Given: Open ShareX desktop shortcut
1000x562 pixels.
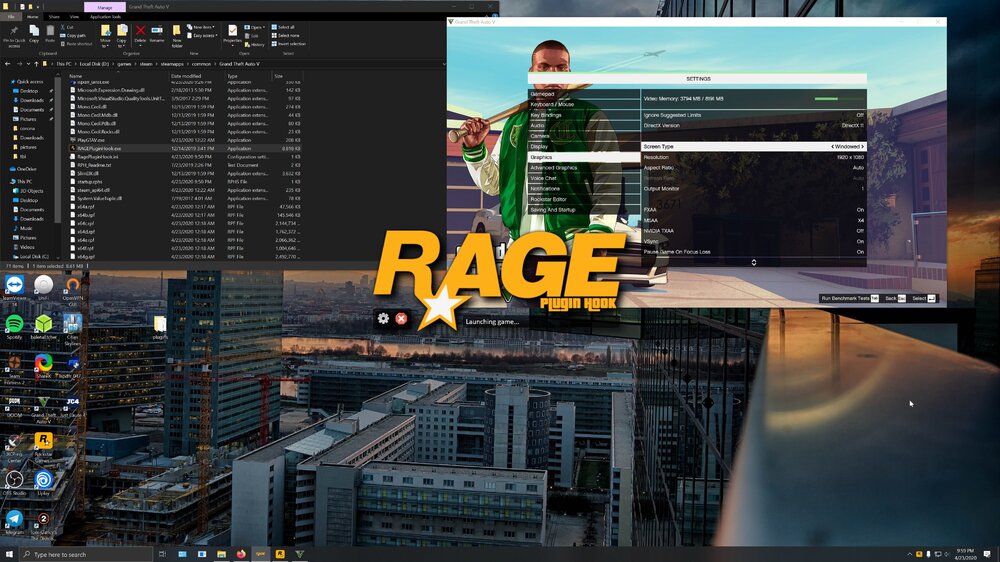Looking at the screenshot, I should (x=43, y=366).
